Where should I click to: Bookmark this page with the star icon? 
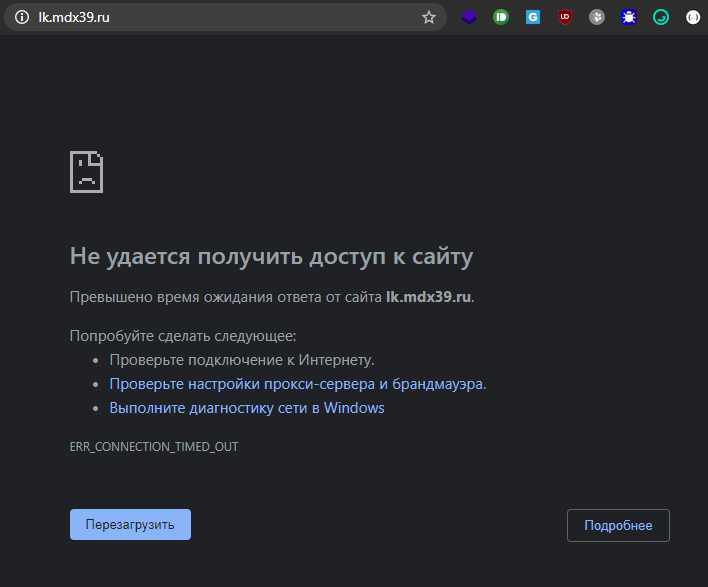pyautogui.click(x=429, y=17)
